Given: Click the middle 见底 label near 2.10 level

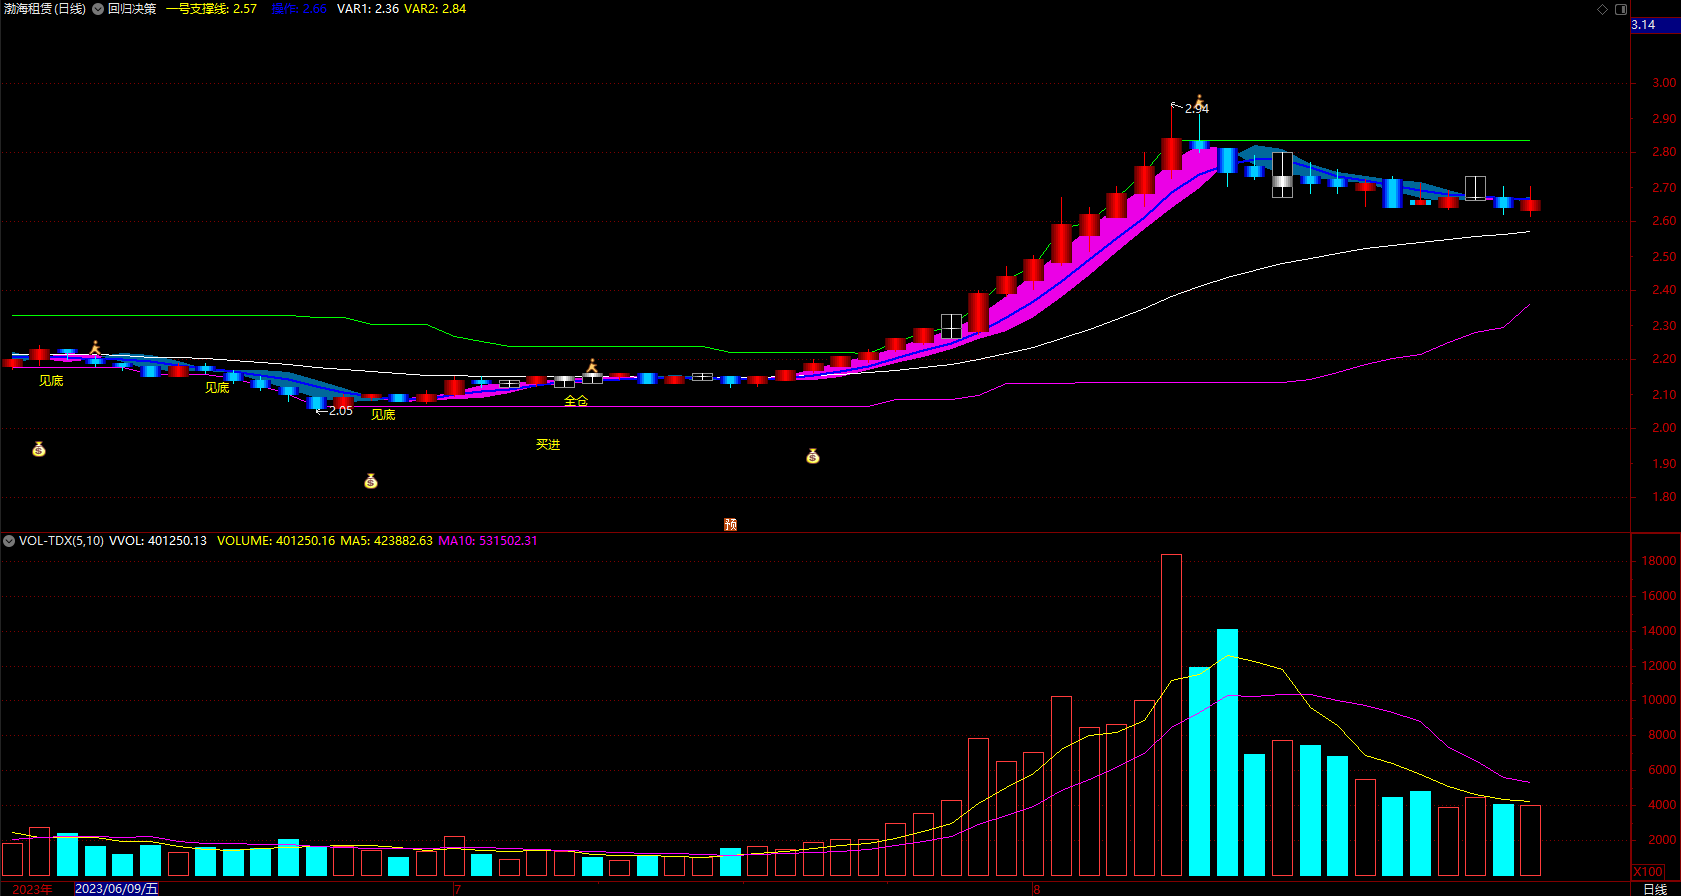Looking at the screenshot, I should pos(217,388).
